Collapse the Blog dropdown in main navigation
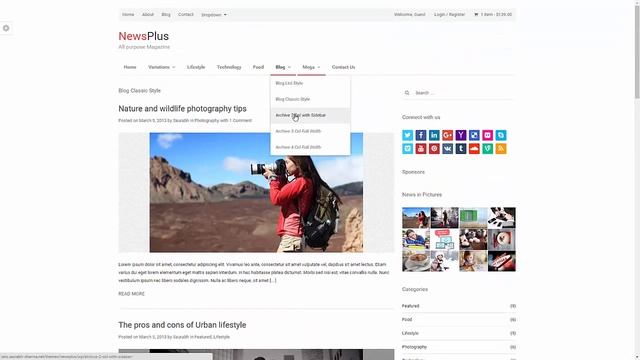The height and width of the screenshot is (360, 640). [283, 67]
